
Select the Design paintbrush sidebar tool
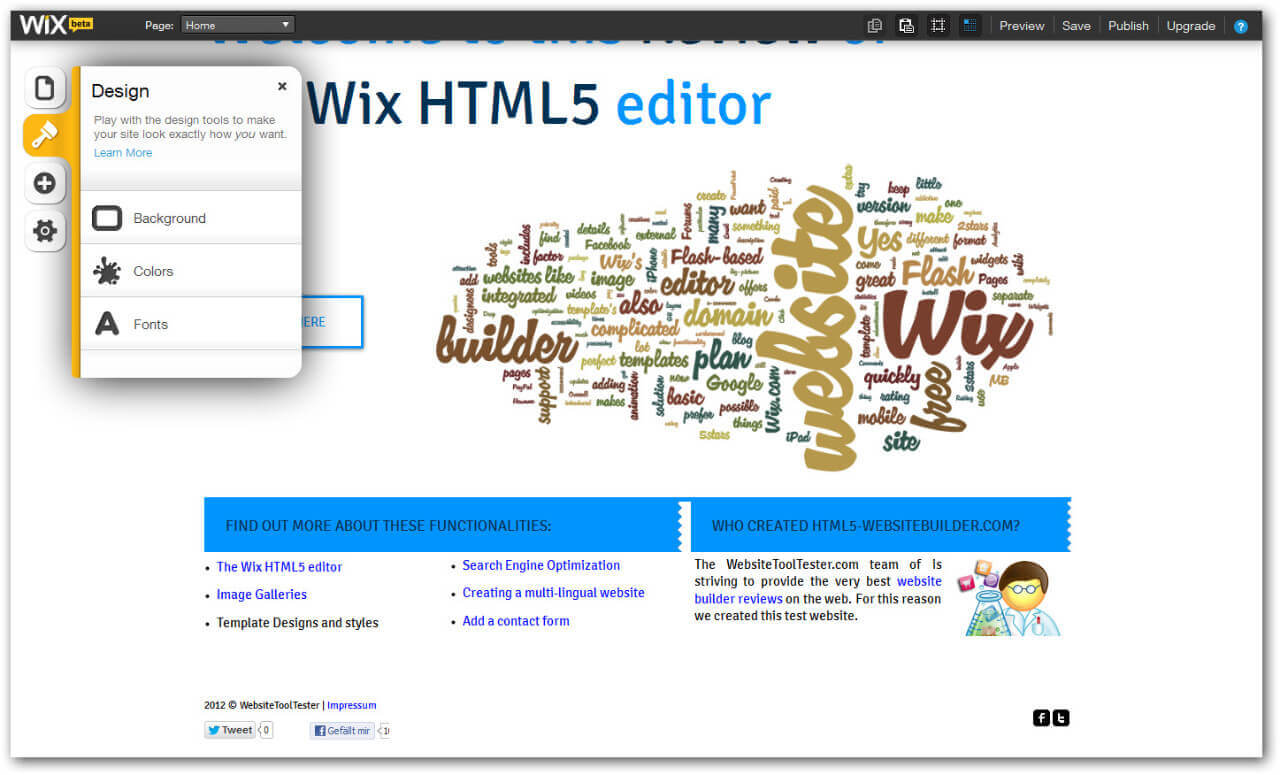coord(46,135)
